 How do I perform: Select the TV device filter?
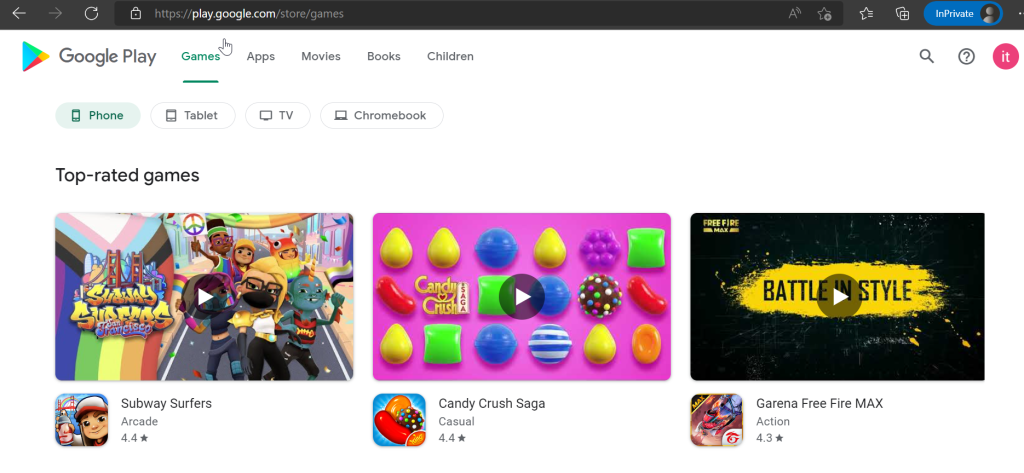(x=278, y=116)
